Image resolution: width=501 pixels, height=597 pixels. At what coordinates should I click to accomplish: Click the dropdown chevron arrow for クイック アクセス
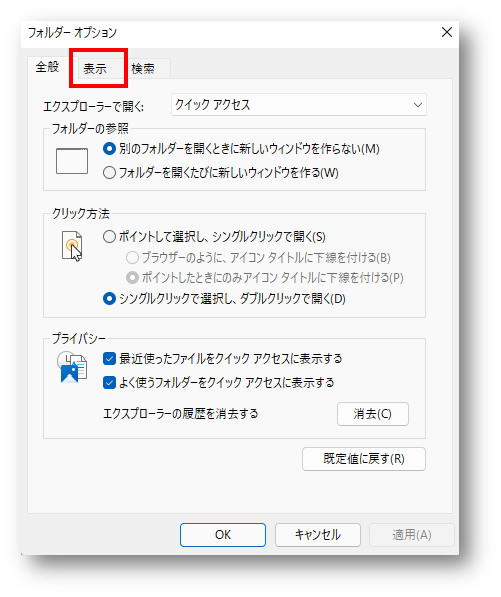[418, 105]
